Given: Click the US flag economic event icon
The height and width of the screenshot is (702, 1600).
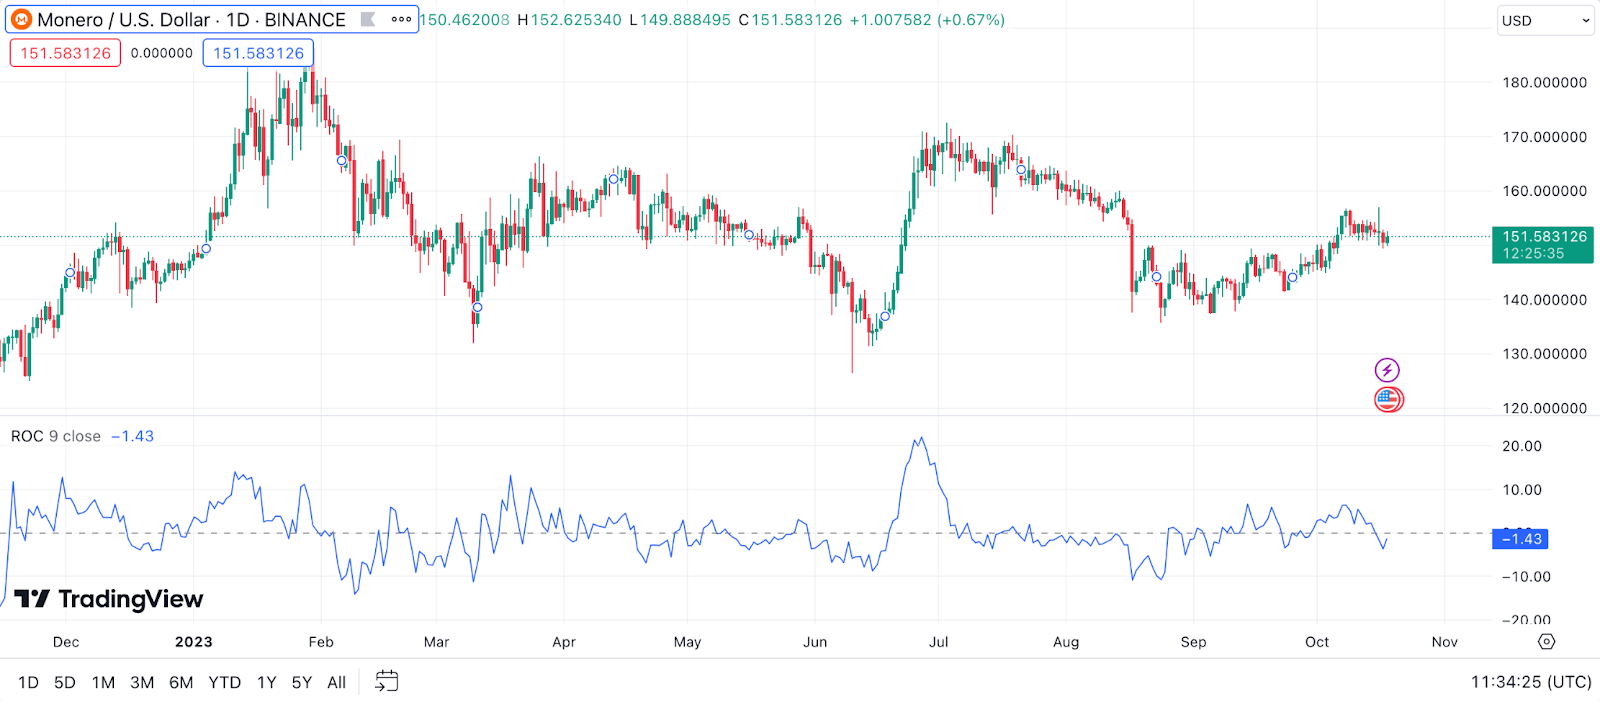Looking at the screenshot, I should (x=1388, y=399).
